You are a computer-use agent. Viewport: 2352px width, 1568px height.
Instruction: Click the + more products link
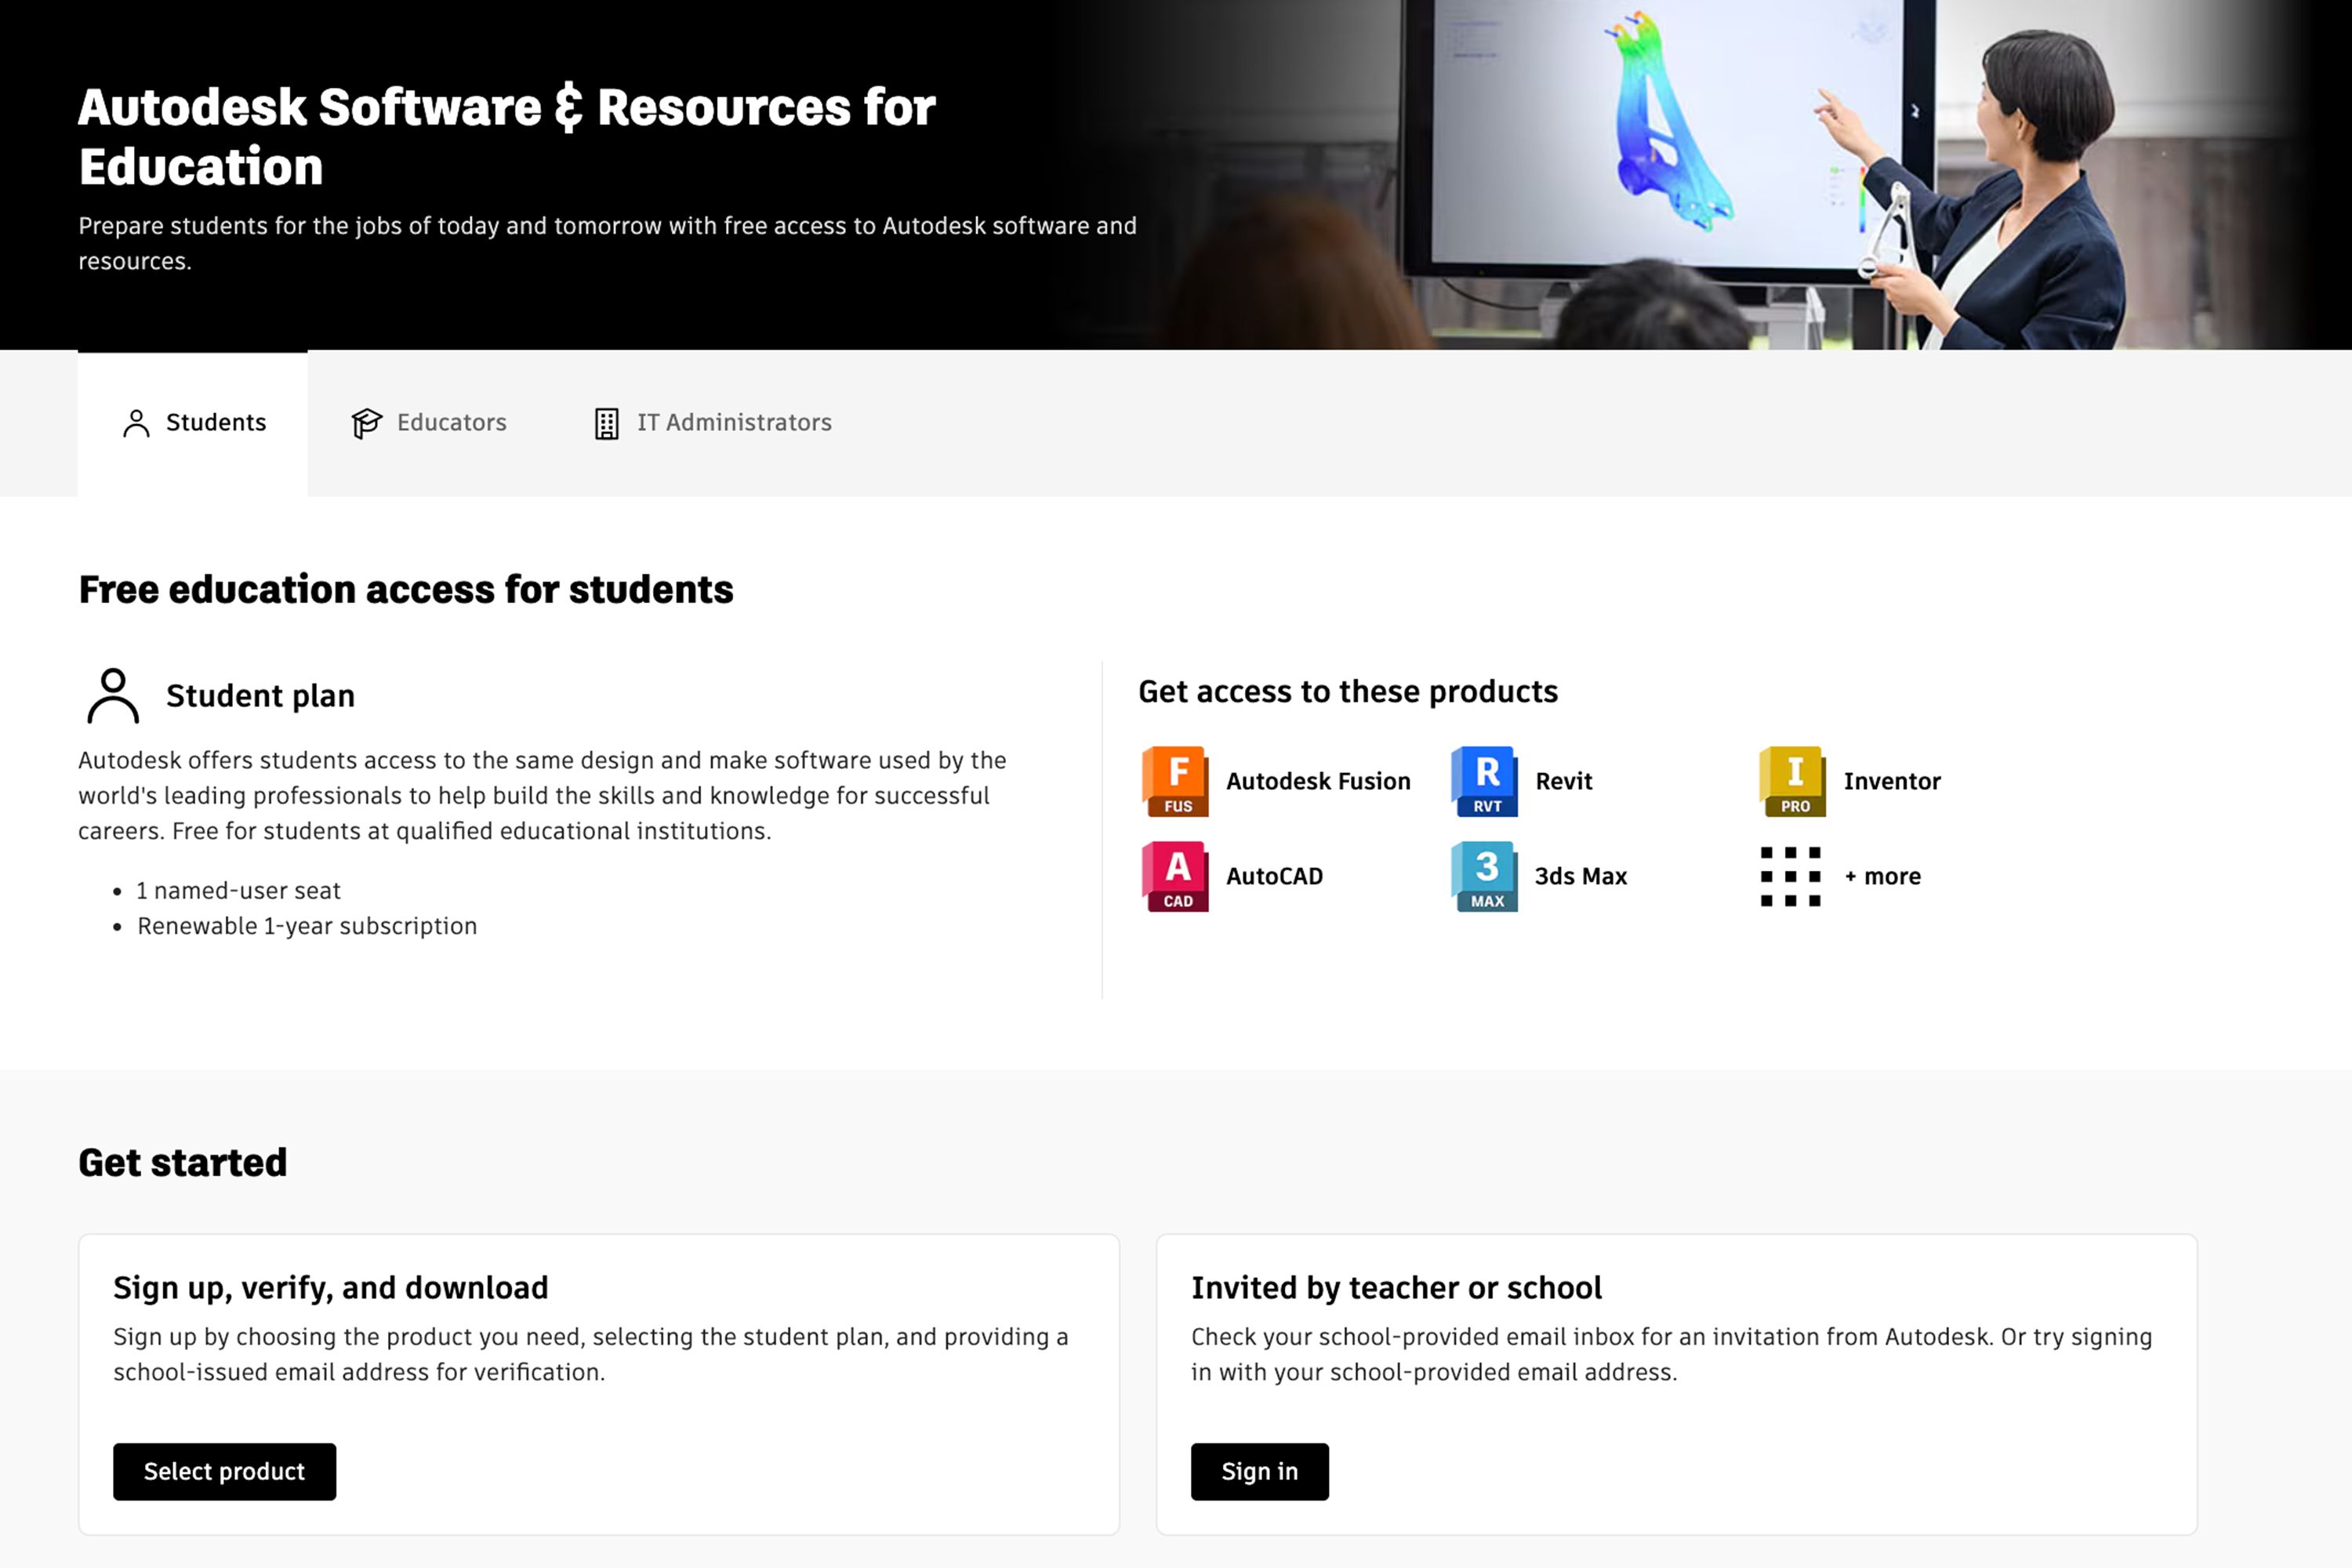[1882, 876]
